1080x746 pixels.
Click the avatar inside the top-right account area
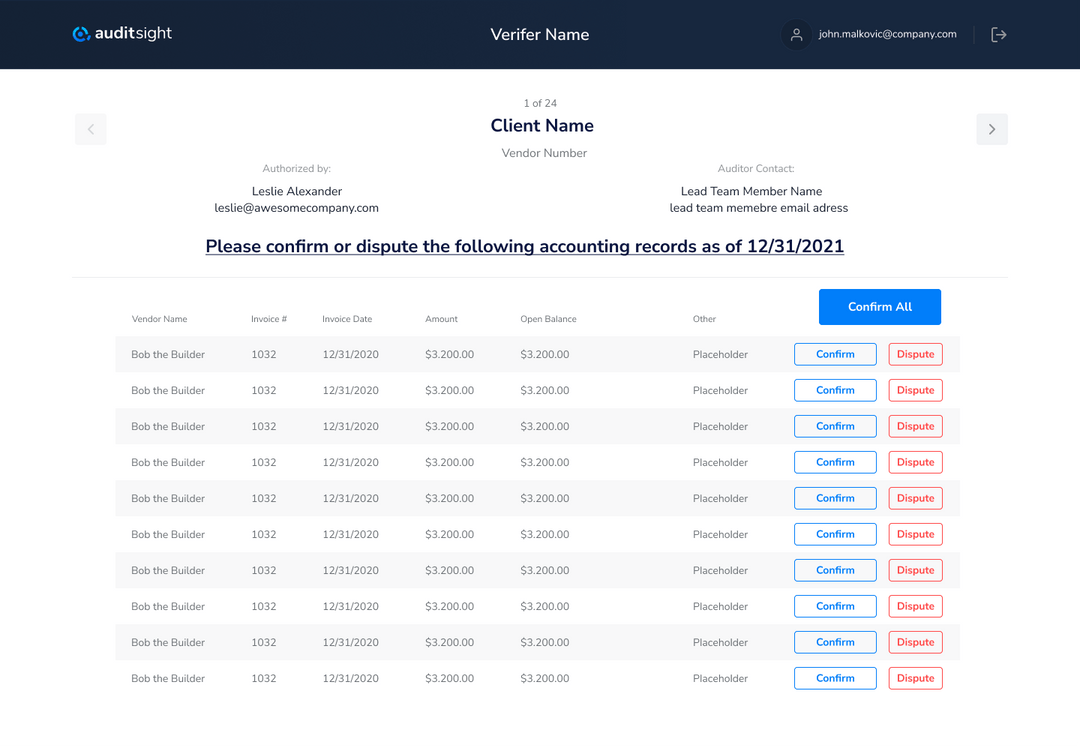click(796, 34)
